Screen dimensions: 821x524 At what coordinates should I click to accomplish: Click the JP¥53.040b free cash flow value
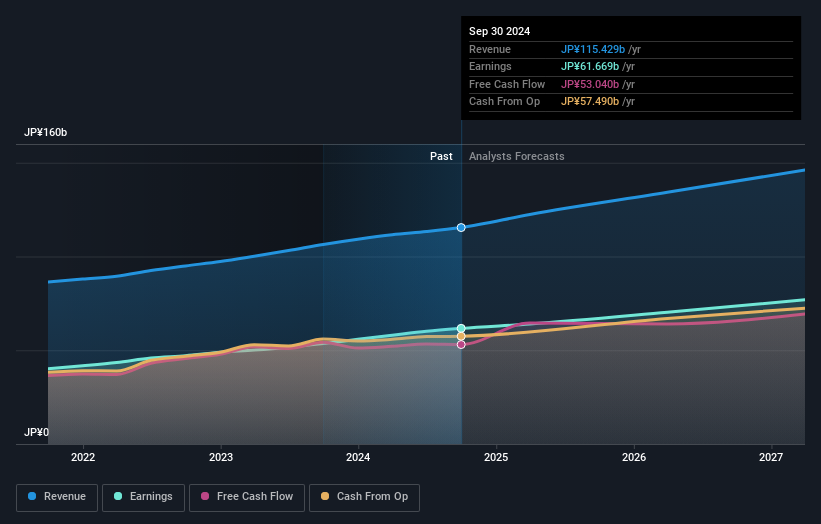coord(590,84)
